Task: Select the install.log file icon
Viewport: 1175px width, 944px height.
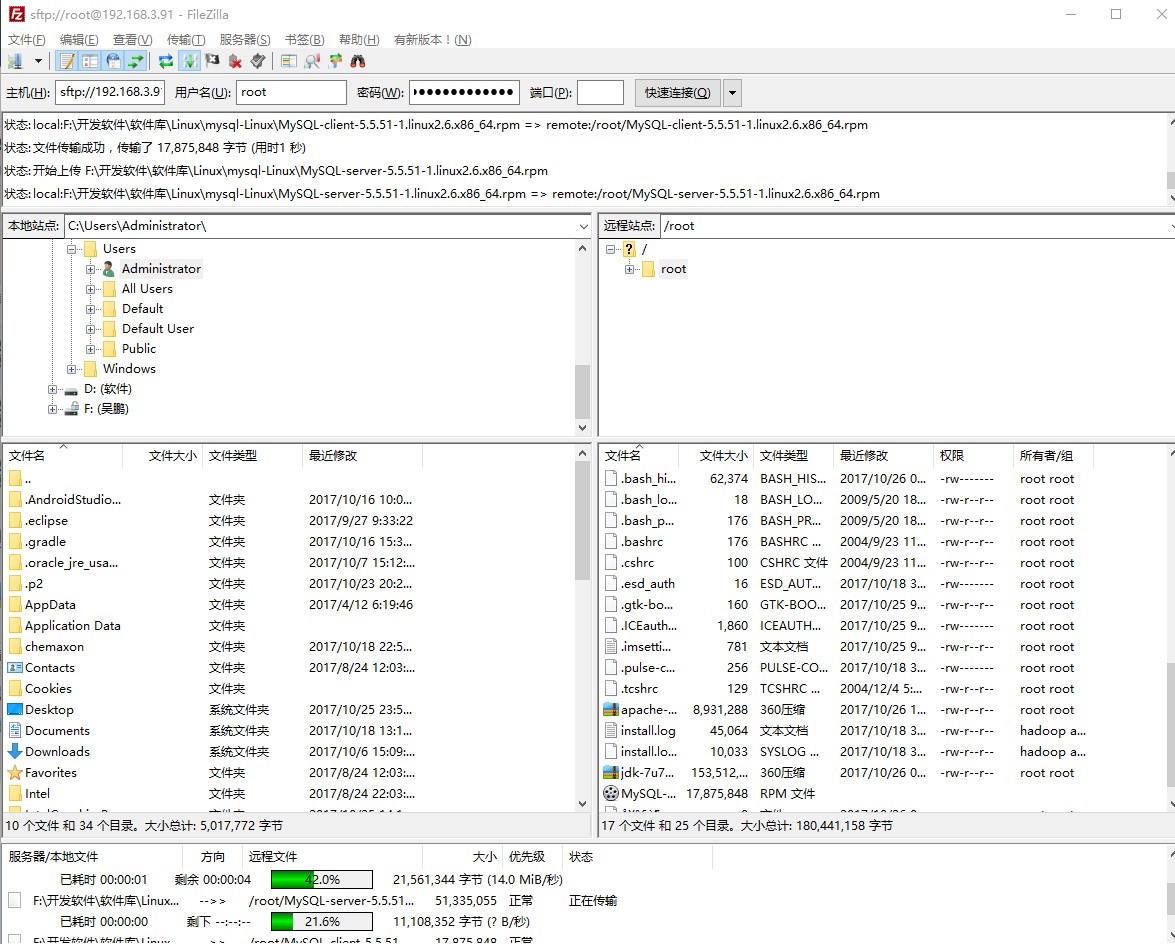Action: tap(611, 730)
